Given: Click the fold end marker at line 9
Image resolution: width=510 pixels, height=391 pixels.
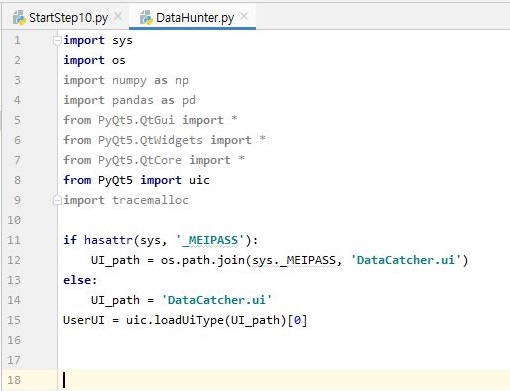Looking at the screenshot, I should click(57, 200).
